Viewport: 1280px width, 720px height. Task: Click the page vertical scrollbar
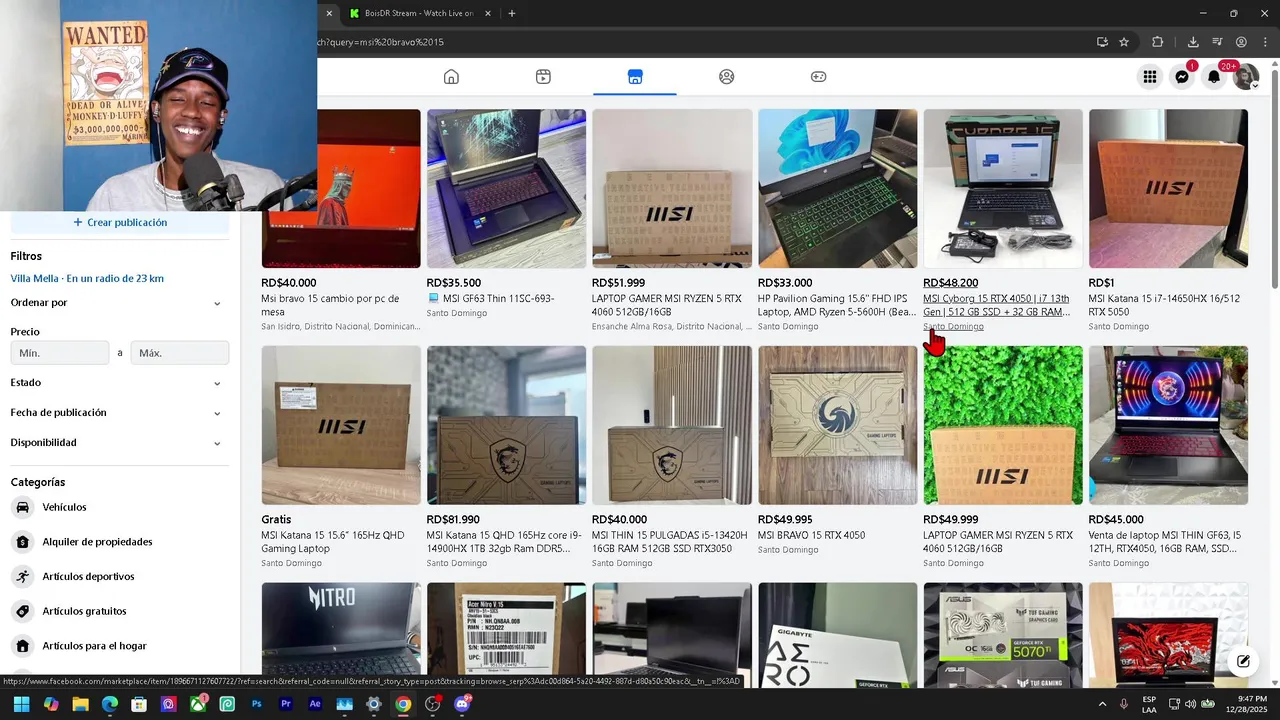1274,180
